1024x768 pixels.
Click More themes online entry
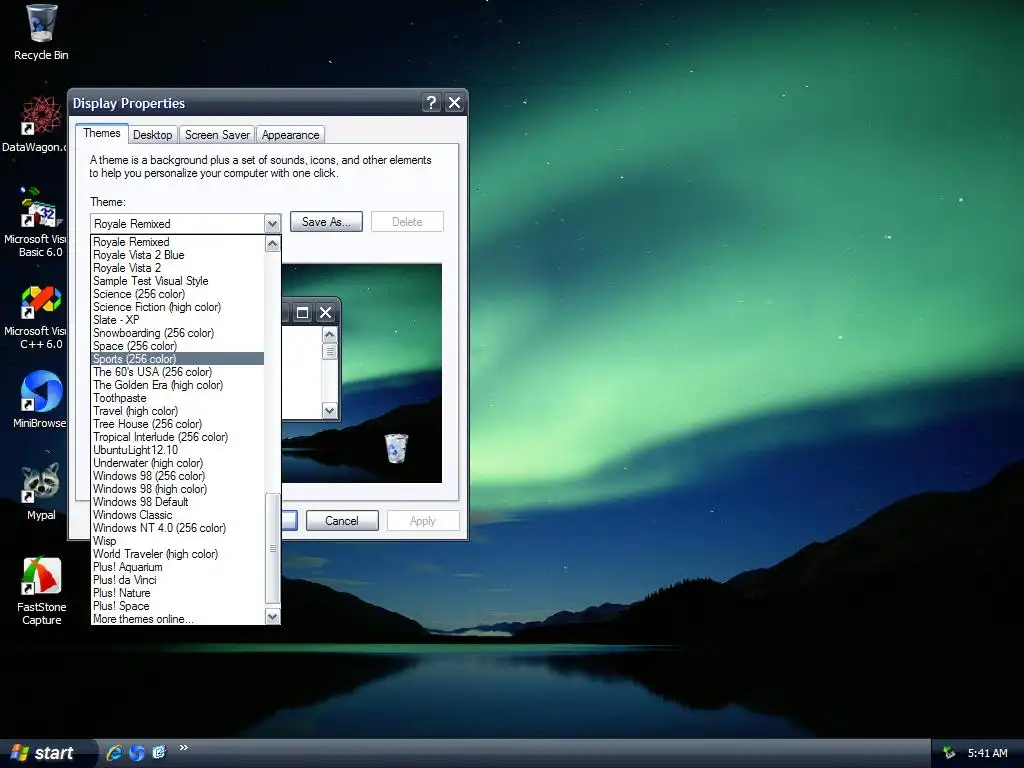pyautogui.click(x=178, y=618)
